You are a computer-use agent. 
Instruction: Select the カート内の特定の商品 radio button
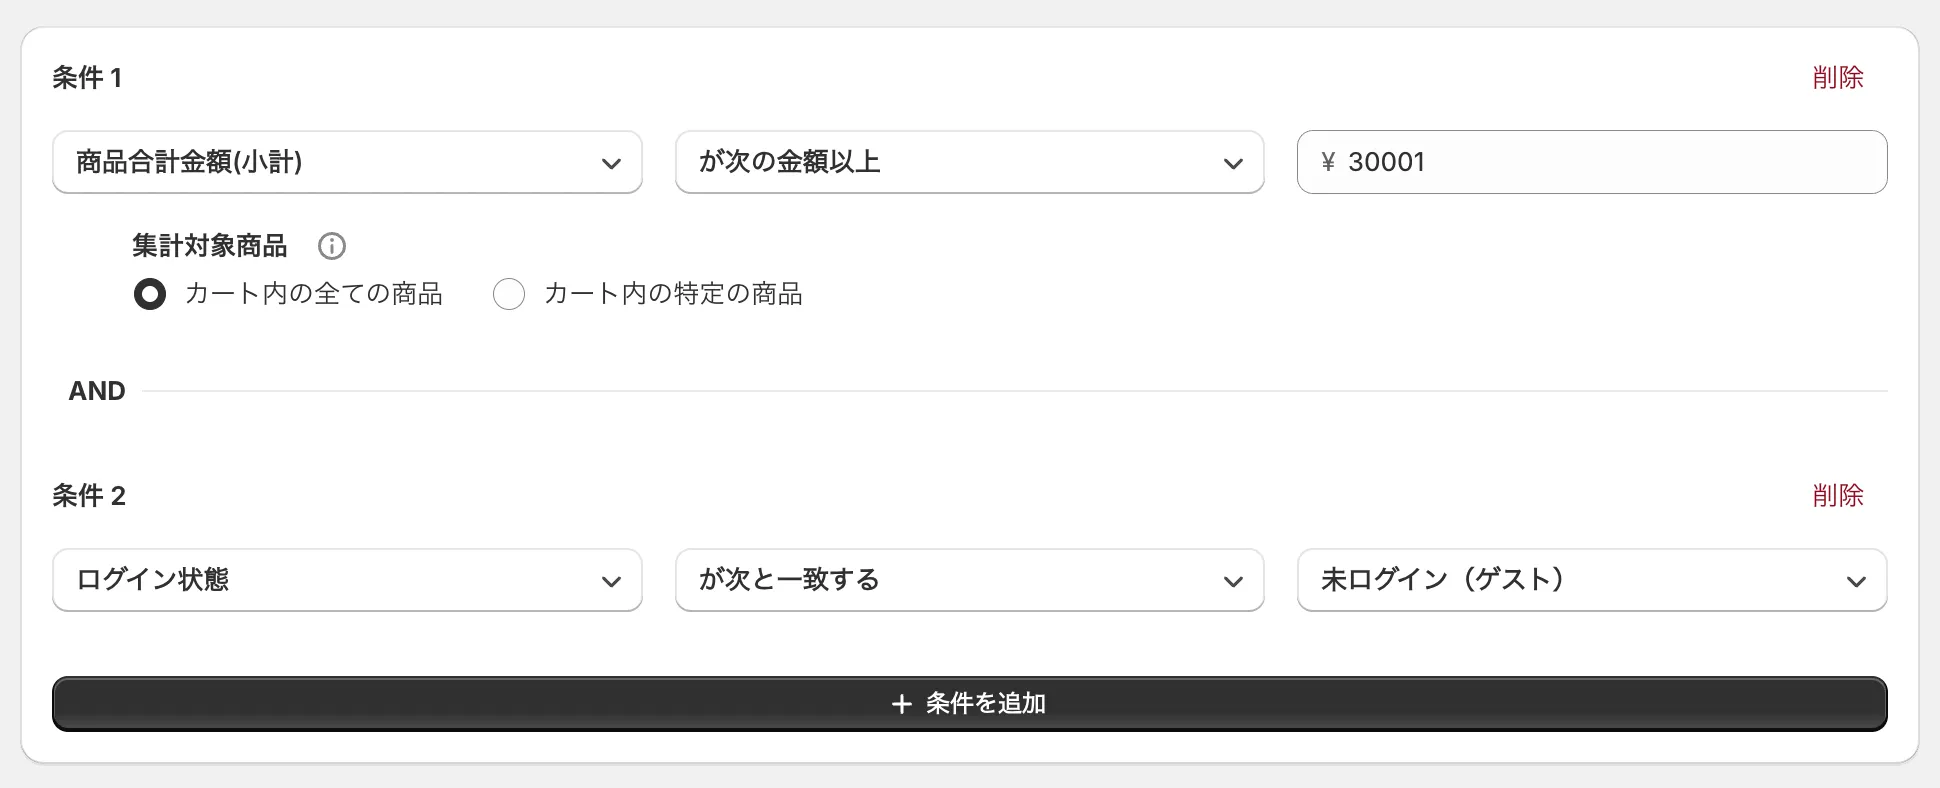[x=509, y=294]
